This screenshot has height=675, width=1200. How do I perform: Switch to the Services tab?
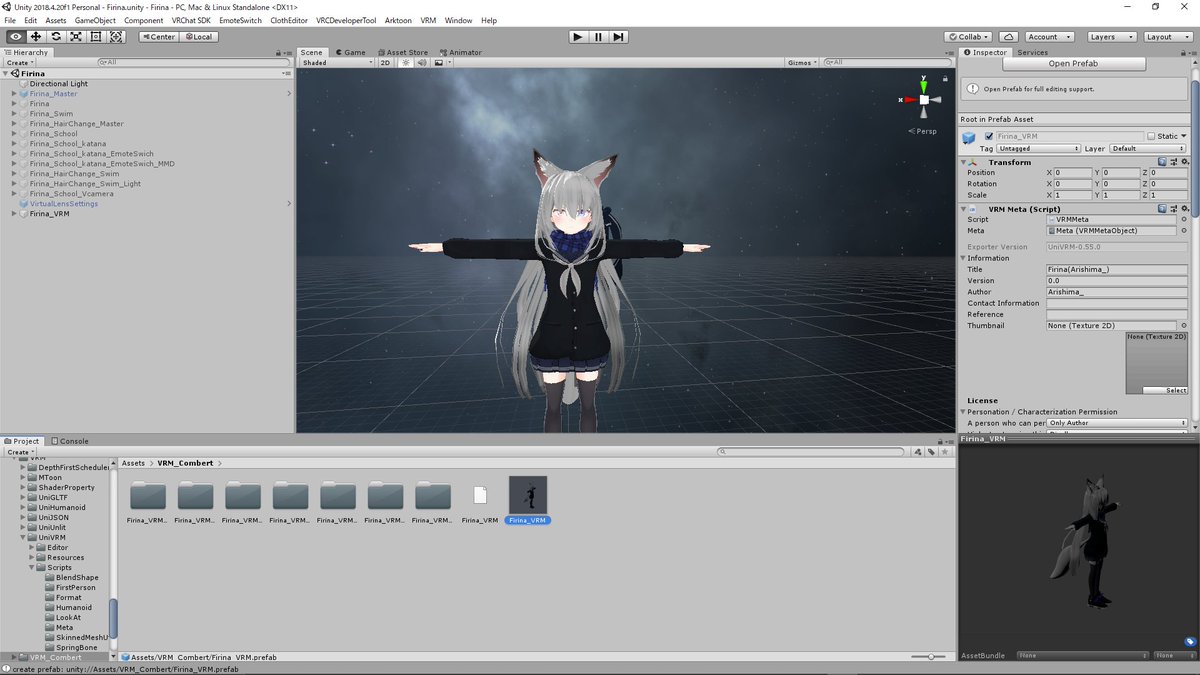click(1032, 52)
